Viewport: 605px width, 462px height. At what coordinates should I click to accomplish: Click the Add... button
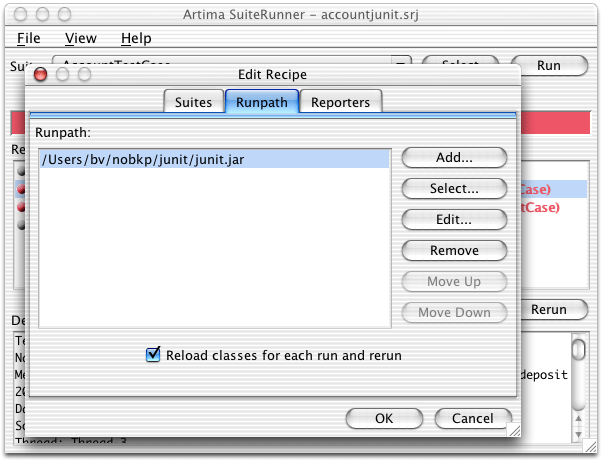(x=454, y=157)
